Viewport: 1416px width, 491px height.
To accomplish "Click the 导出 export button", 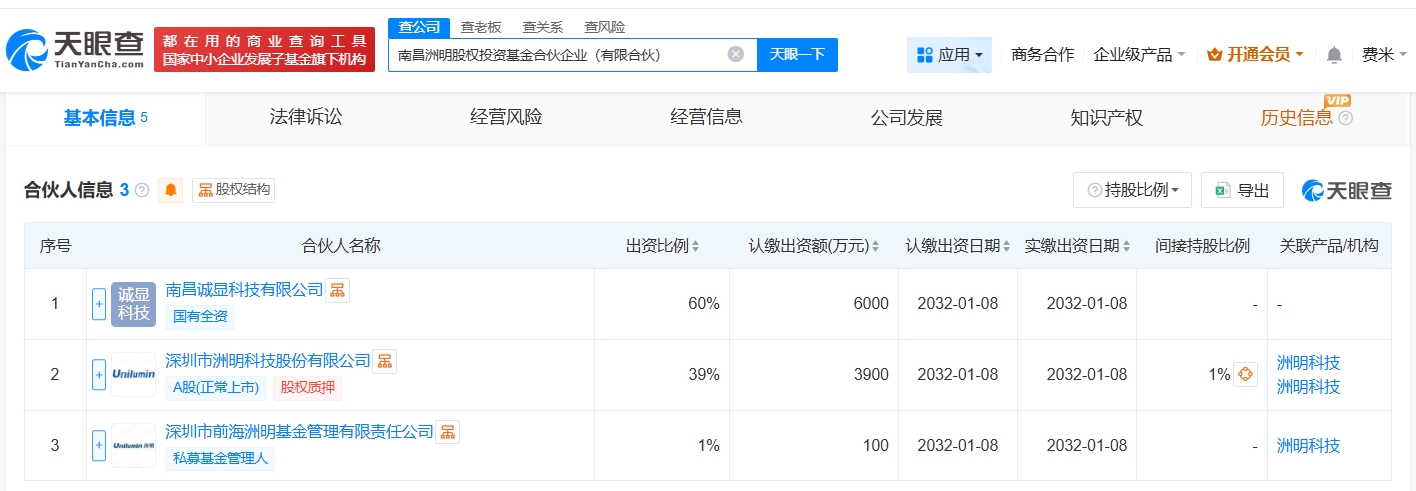I will coord(1242,190).
